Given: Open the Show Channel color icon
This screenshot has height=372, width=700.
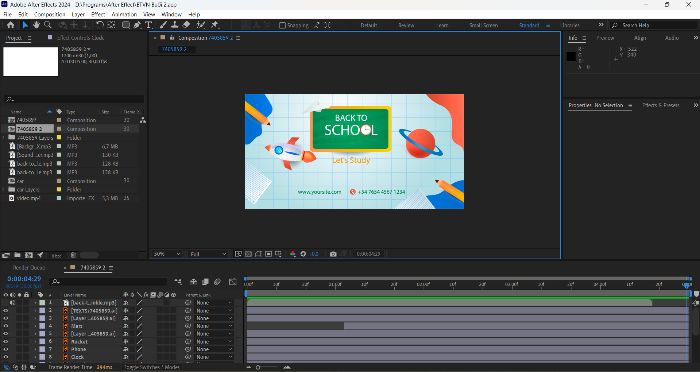Looking at the screenshot, I should (x=292, y=254).
